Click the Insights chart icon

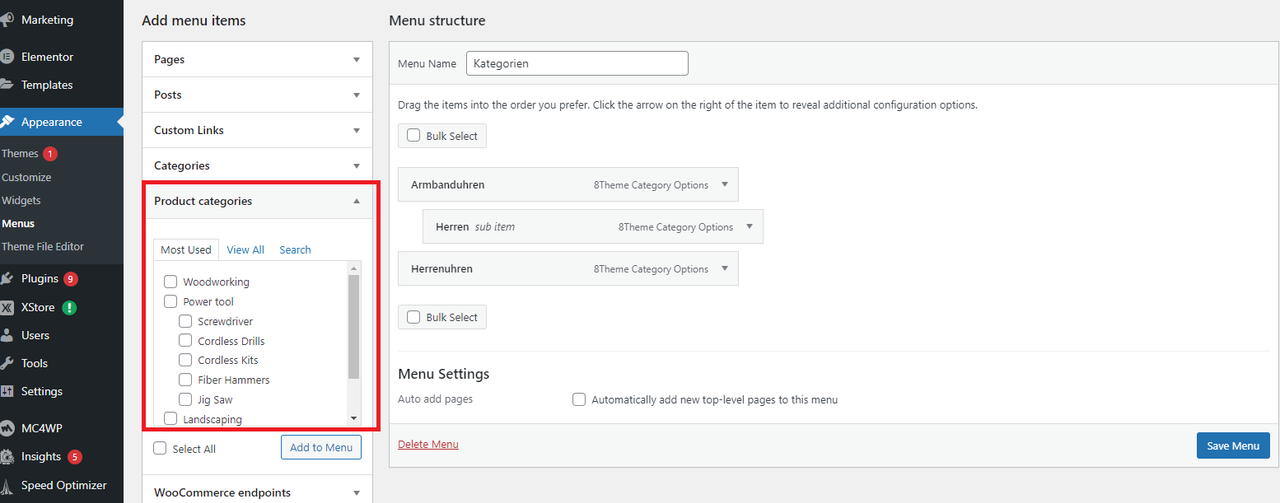click(x=6, y=456)
